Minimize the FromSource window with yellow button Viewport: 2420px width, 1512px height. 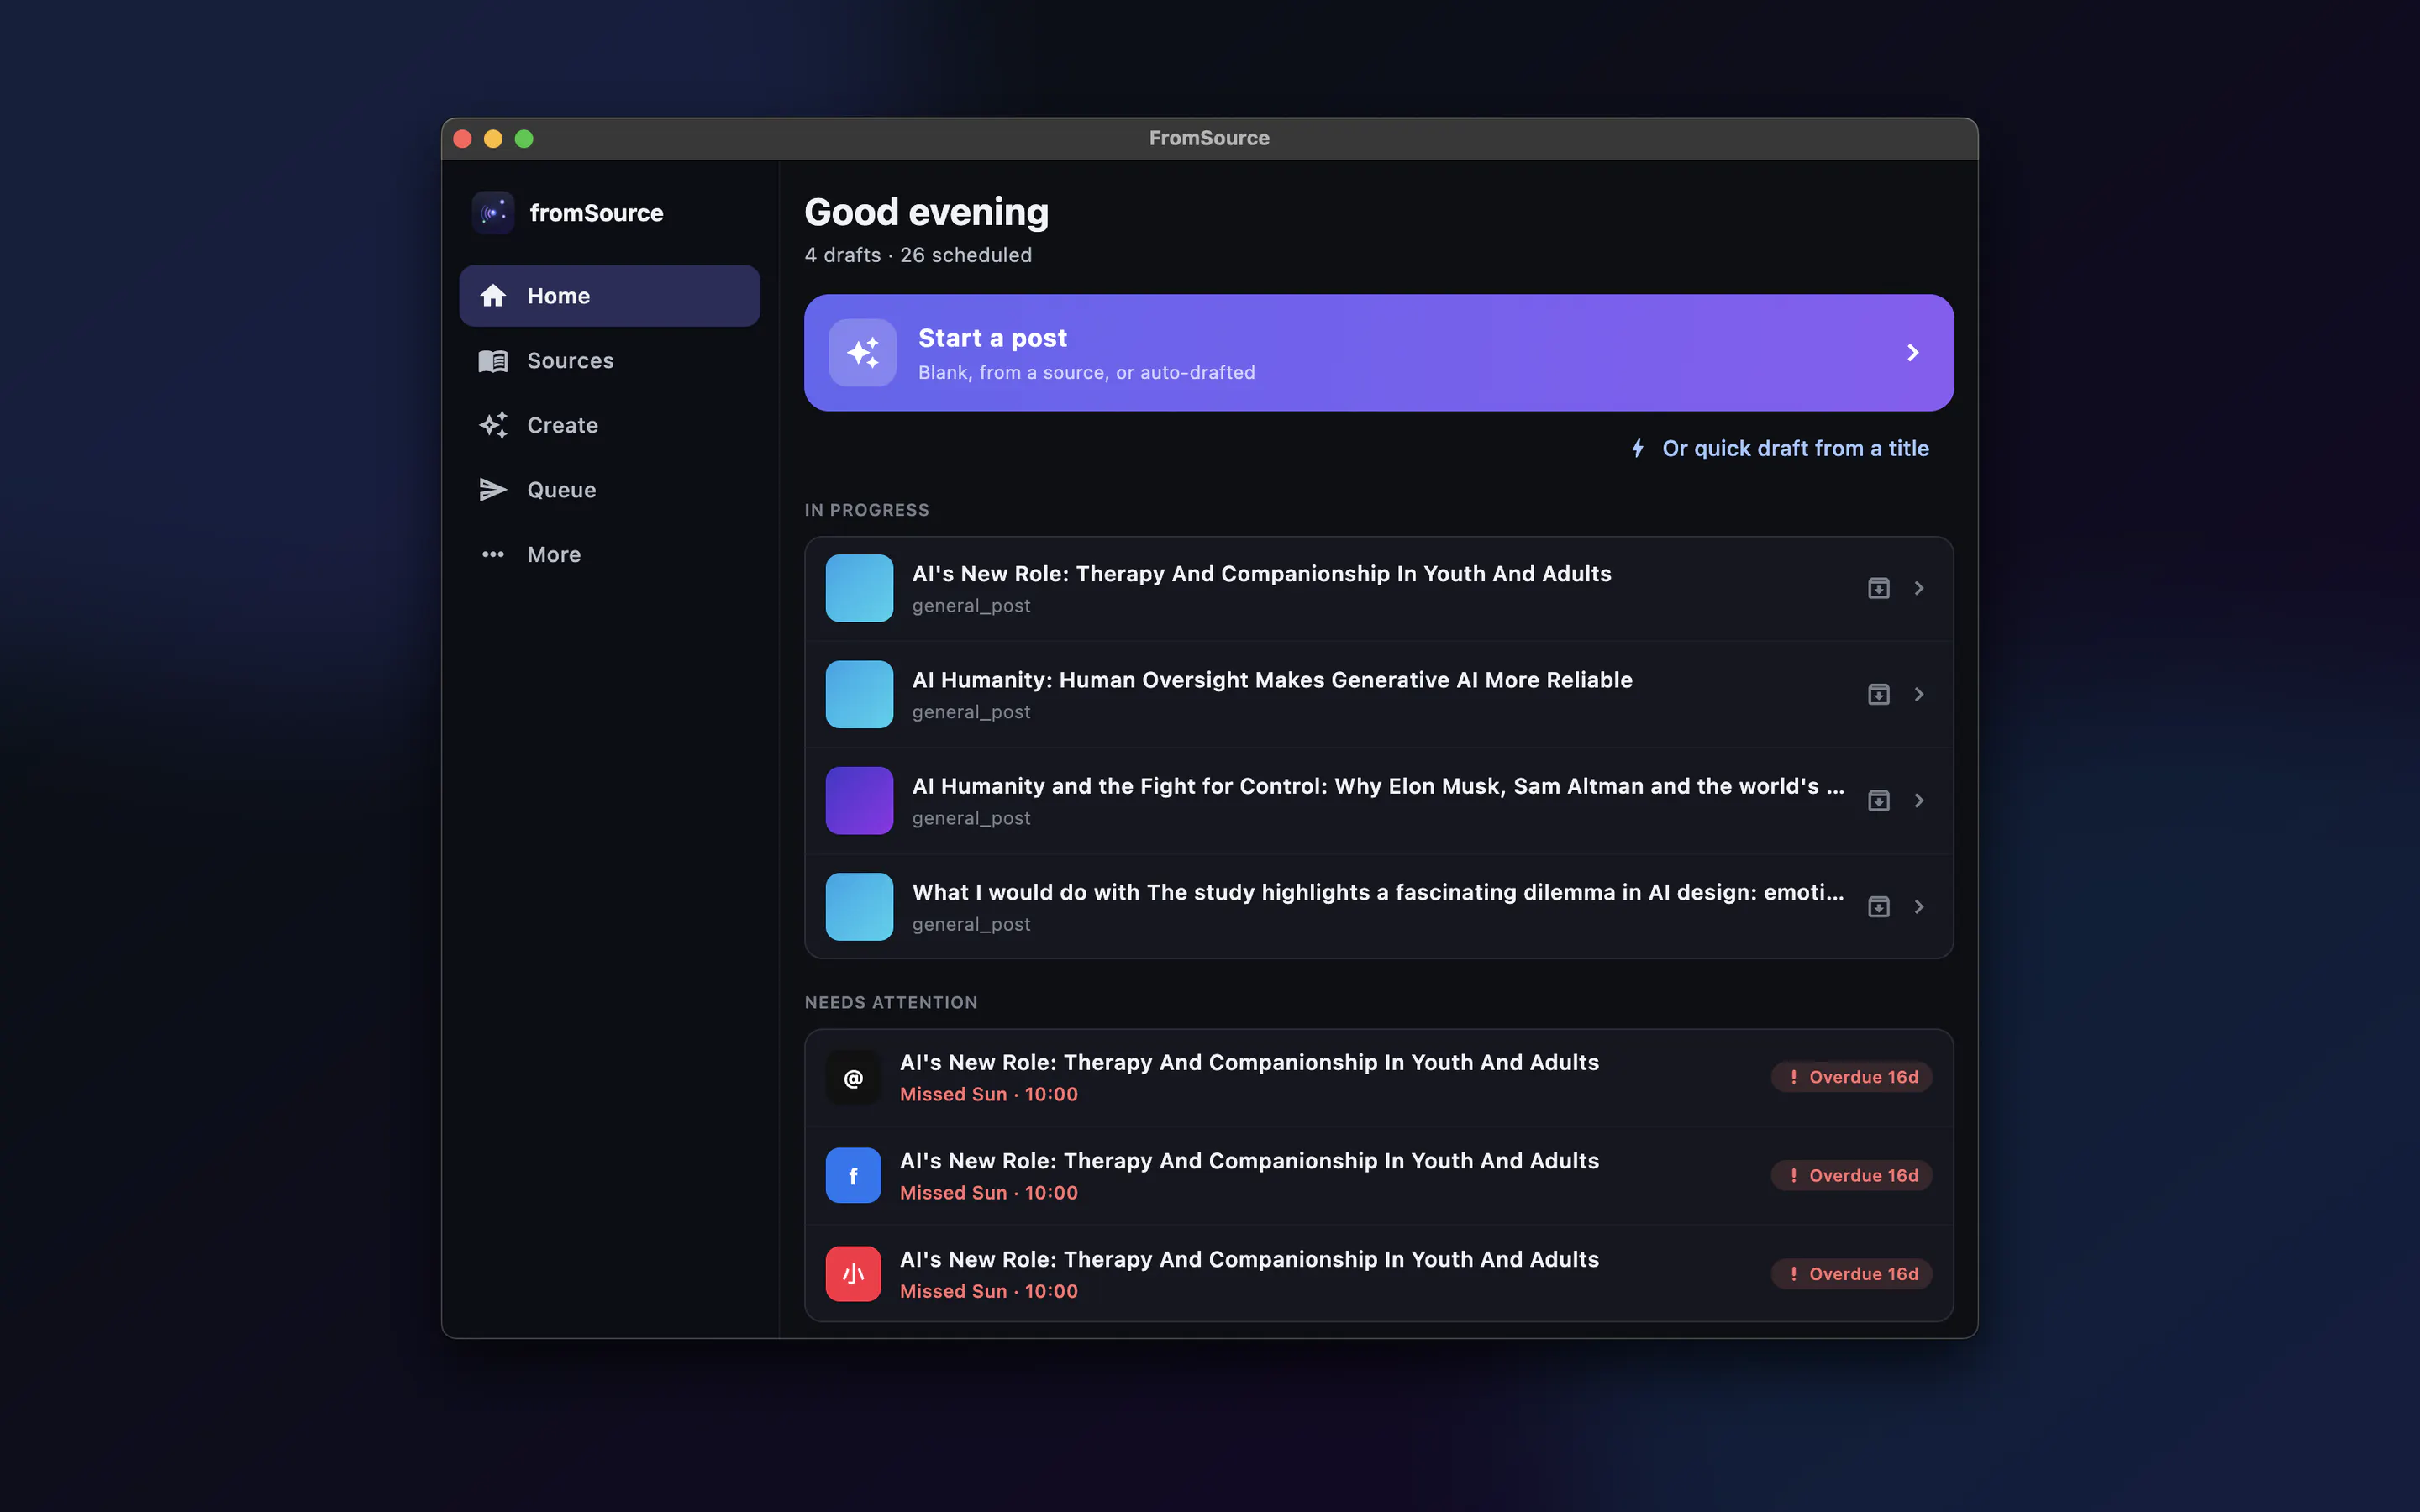pos(493,139)
